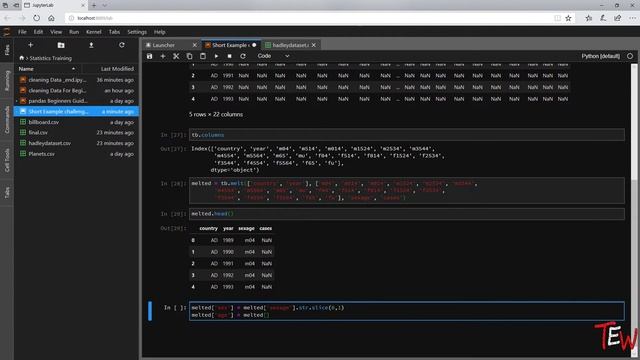Open the View menu
The height and width of the screenshot is (360, 640).
[x=56, y=32]
